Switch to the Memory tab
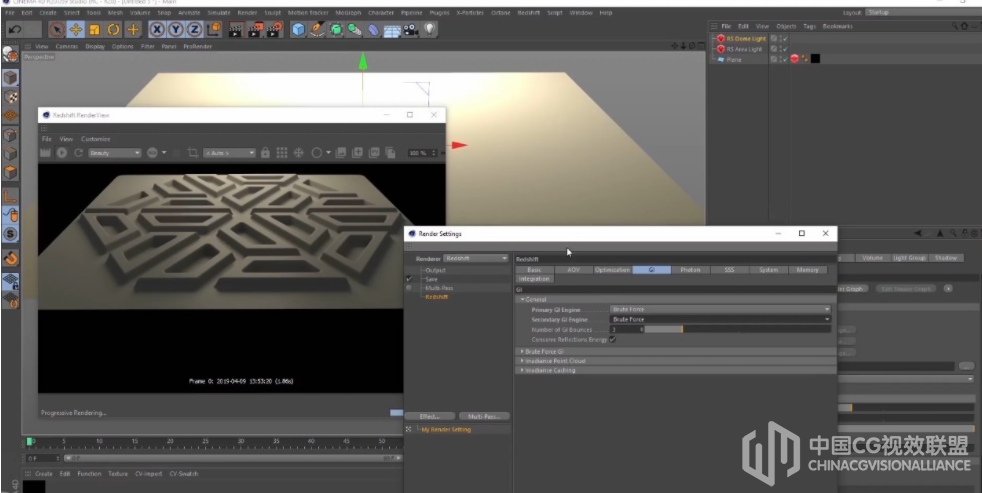The image size is (982, 493). 807,269
